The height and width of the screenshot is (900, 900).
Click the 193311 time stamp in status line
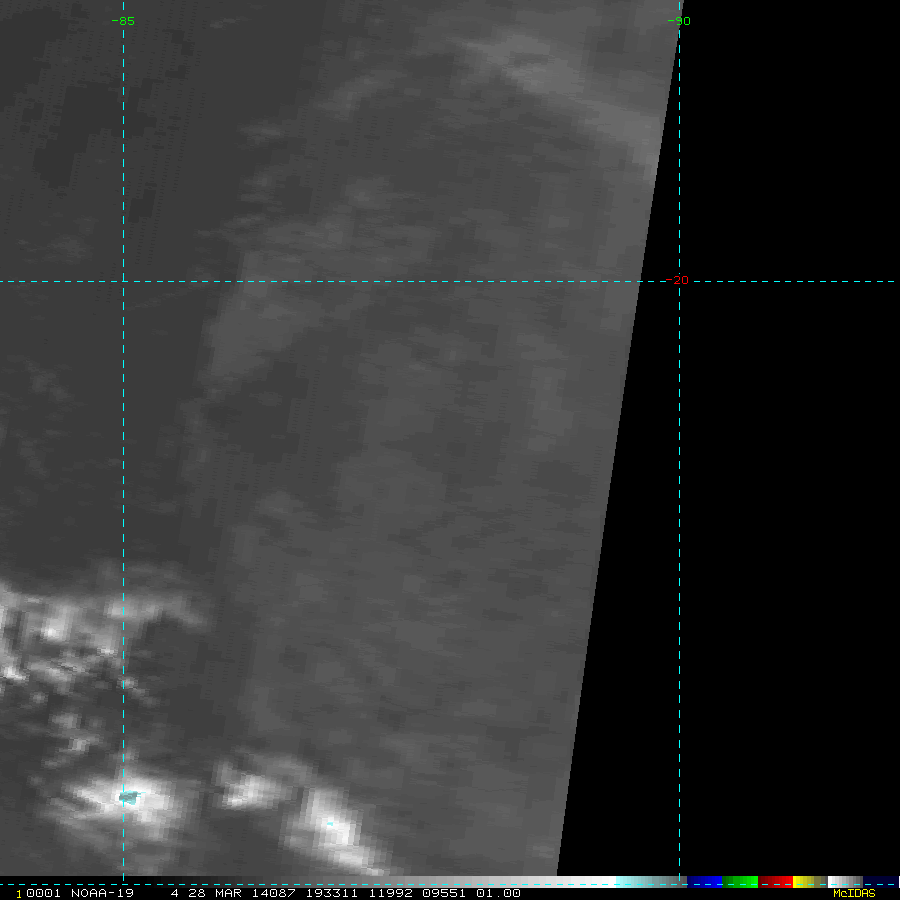click(x=331, y=893)
